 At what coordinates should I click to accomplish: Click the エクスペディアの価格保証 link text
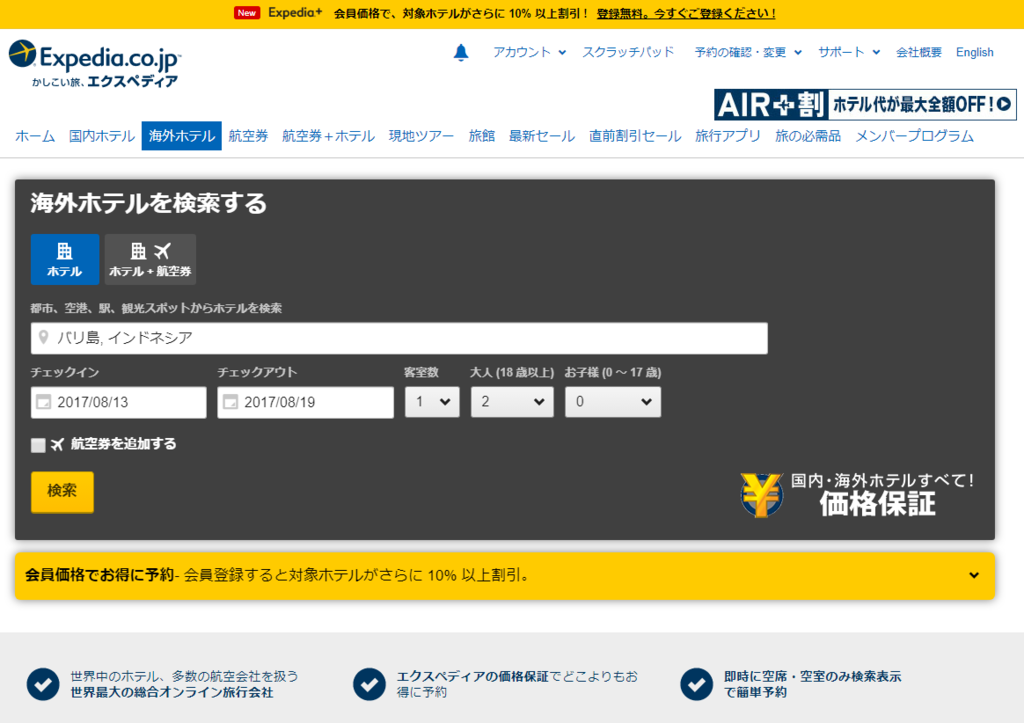472,677
